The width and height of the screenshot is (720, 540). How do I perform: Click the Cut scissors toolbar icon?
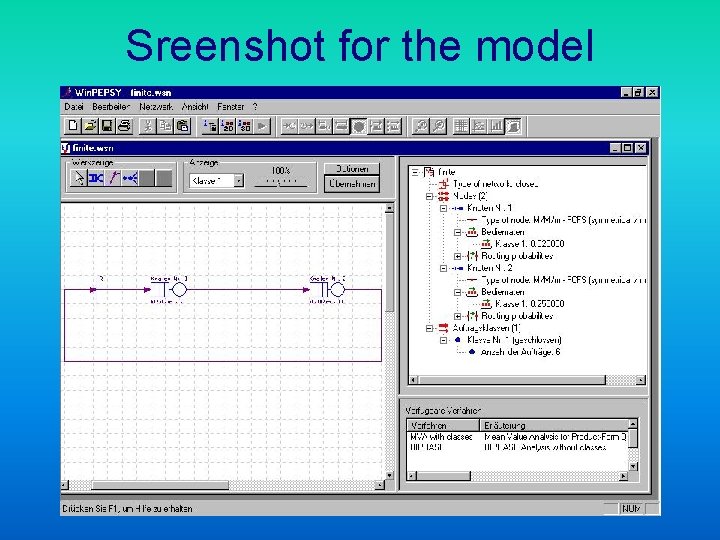[147, 126]
